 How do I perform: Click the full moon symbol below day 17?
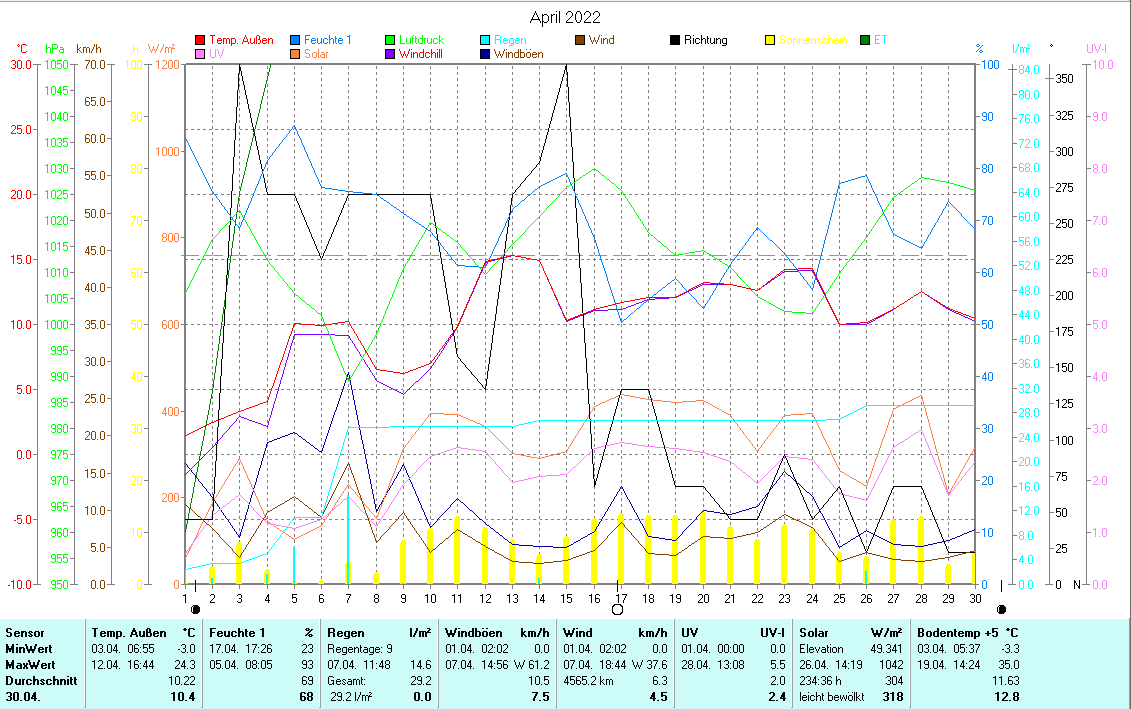(617, 609)
